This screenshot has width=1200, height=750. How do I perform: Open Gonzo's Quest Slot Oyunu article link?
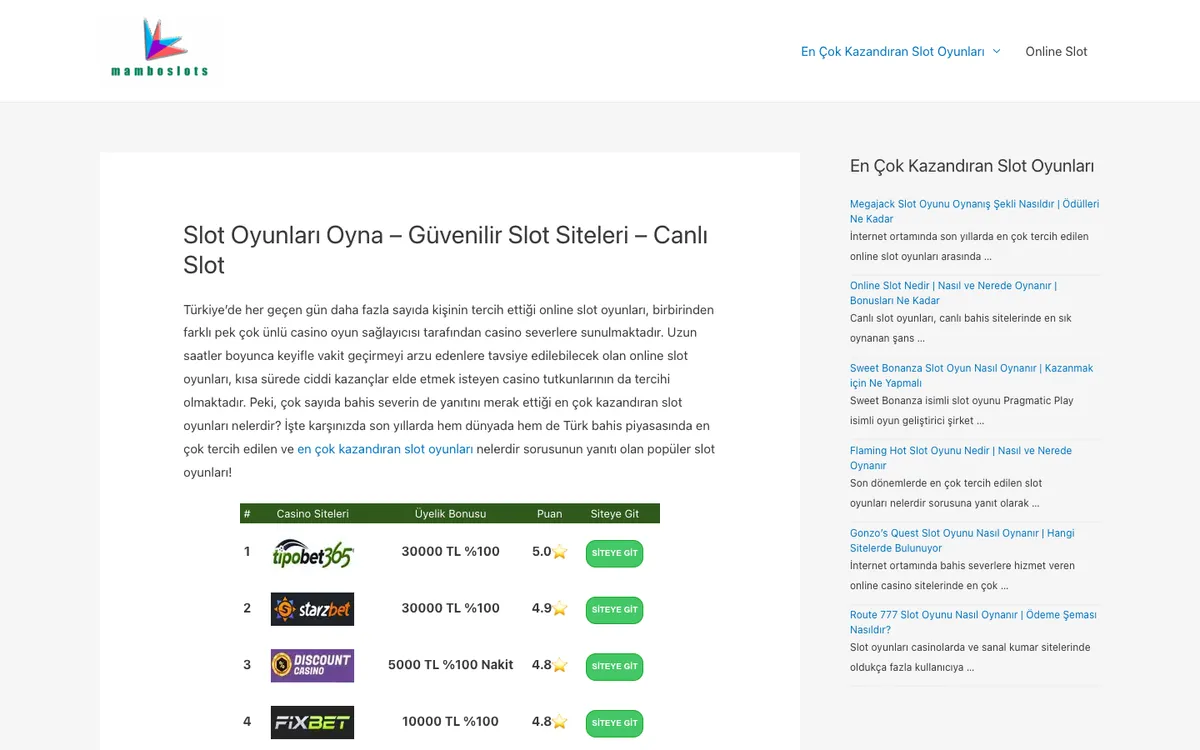962,540
